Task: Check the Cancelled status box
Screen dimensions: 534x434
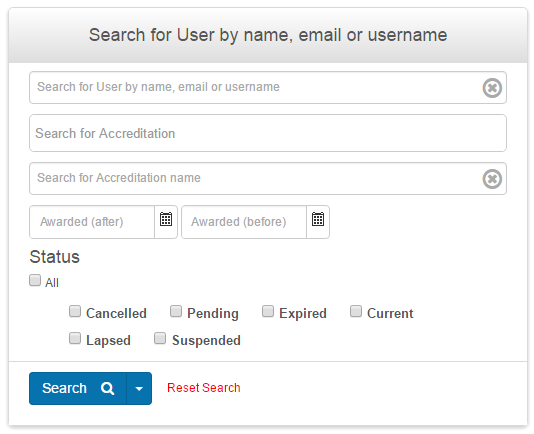Action: click(75, 311)
